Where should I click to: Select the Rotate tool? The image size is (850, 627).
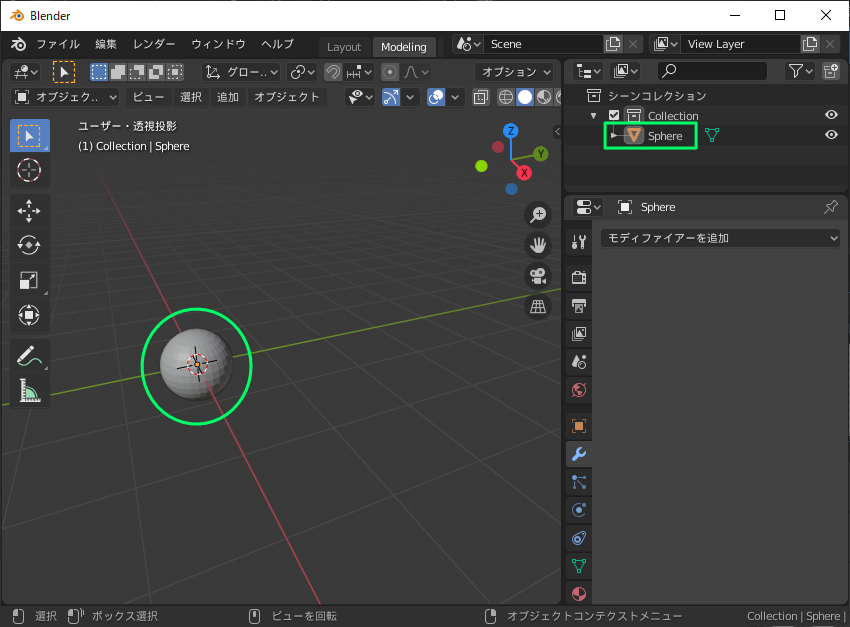[29, 245]
